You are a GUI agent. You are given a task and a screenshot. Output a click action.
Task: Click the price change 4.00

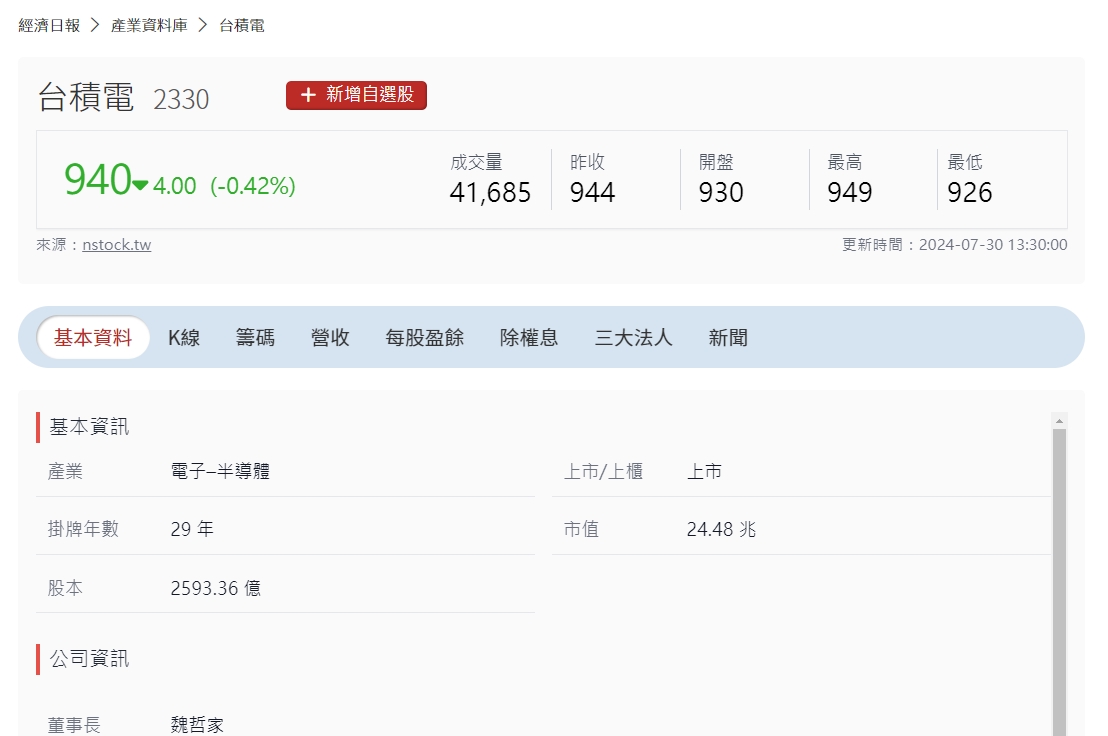pyautogui.click(x=175, y=186)
